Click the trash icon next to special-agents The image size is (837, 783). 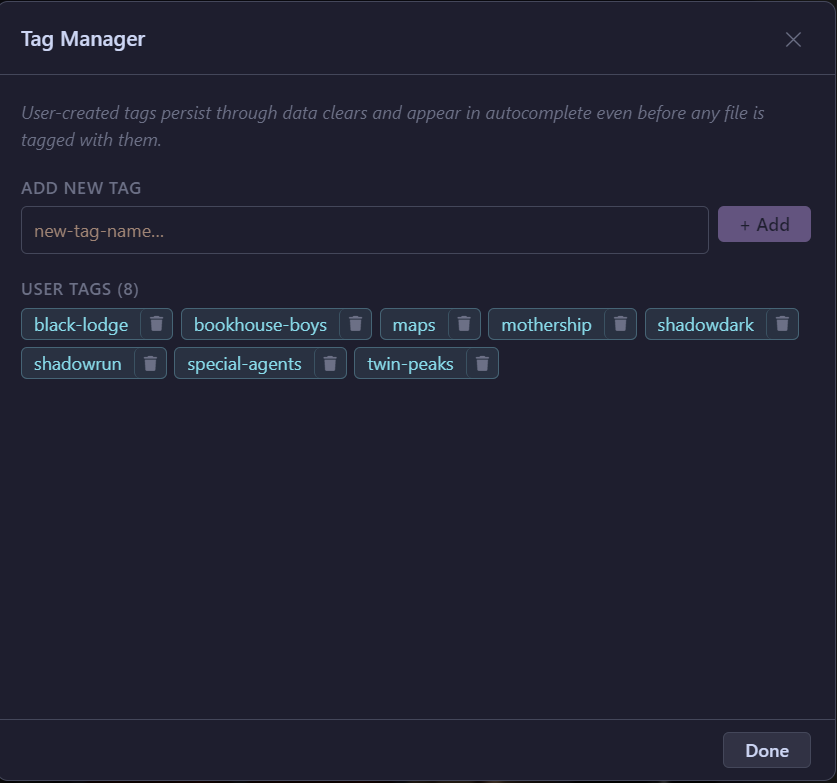330,363
